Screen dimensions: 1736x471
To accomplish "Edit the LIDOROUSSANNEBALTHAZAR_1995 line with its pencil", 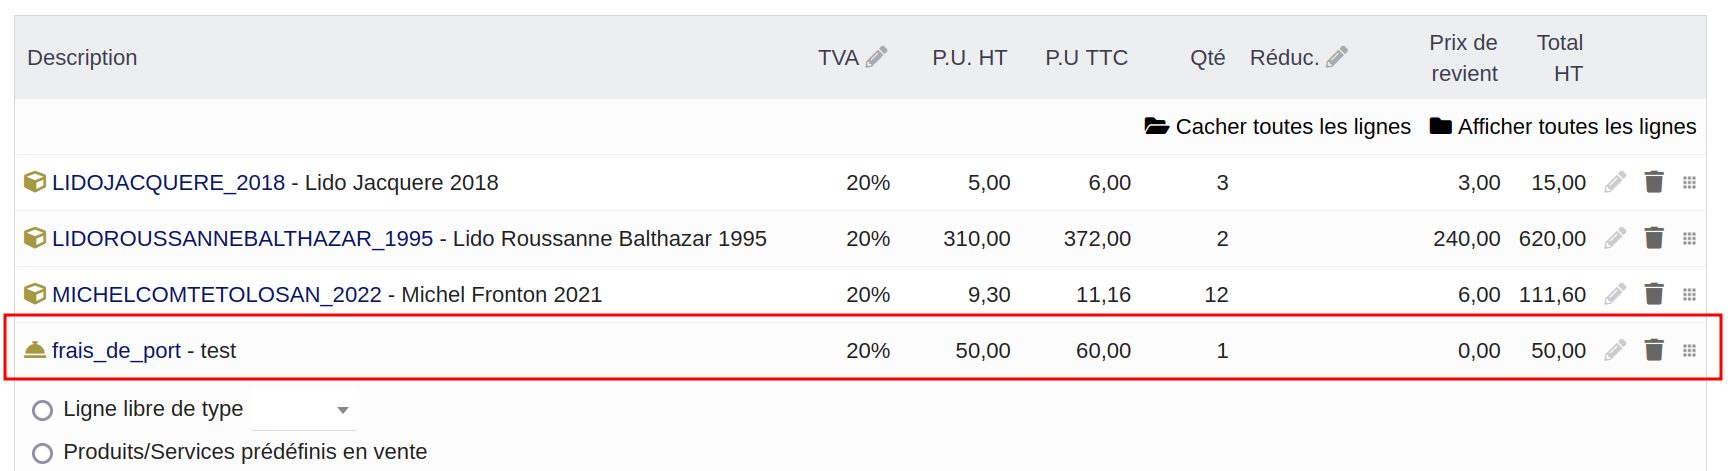I will pyautogui.click(x=1615, y=238).
